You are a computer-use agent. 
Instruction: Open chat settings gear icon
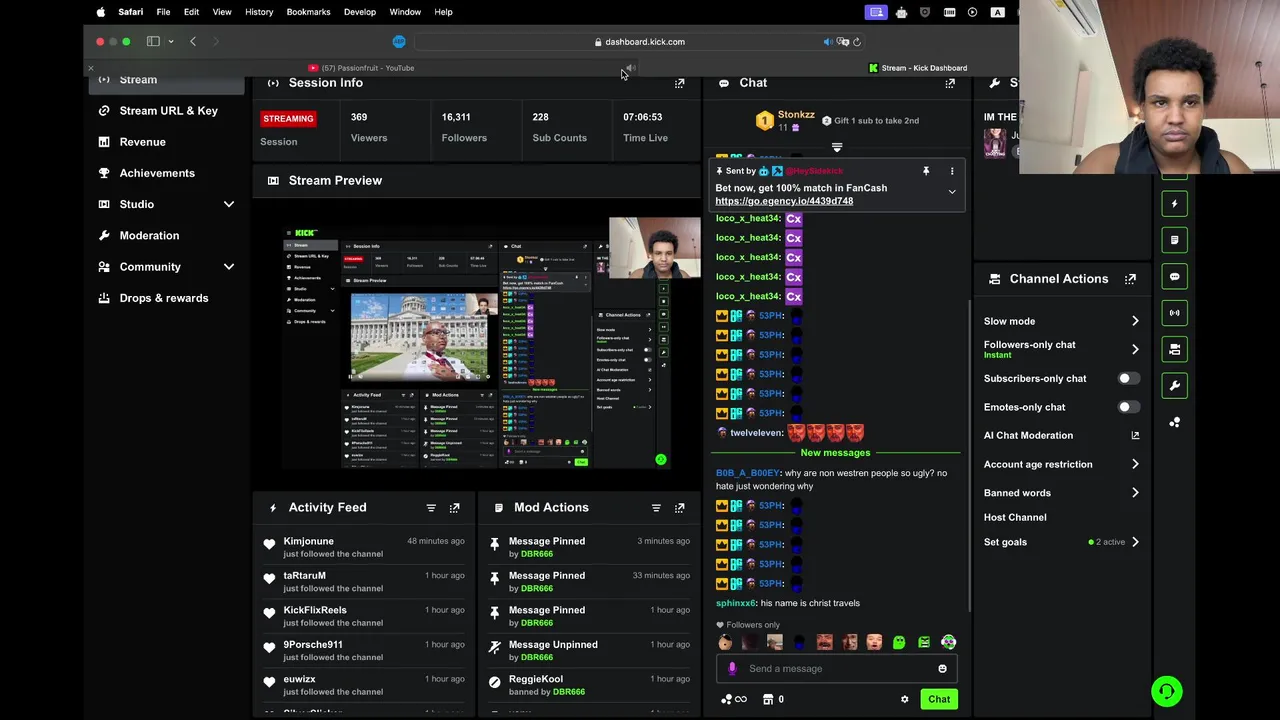click(x=905, y=700)
